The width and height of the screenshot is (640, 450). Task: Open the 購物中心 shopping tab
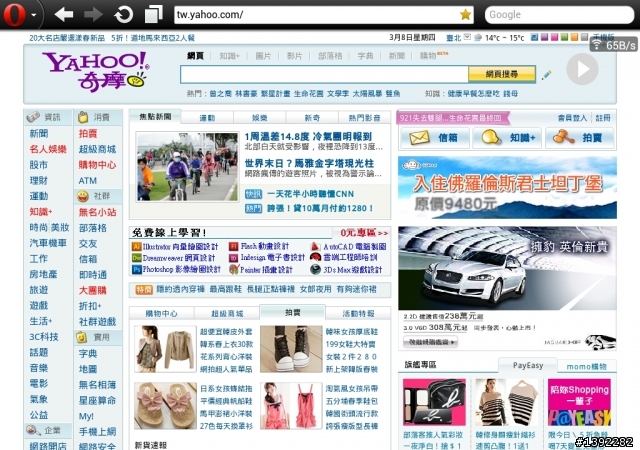162,314
